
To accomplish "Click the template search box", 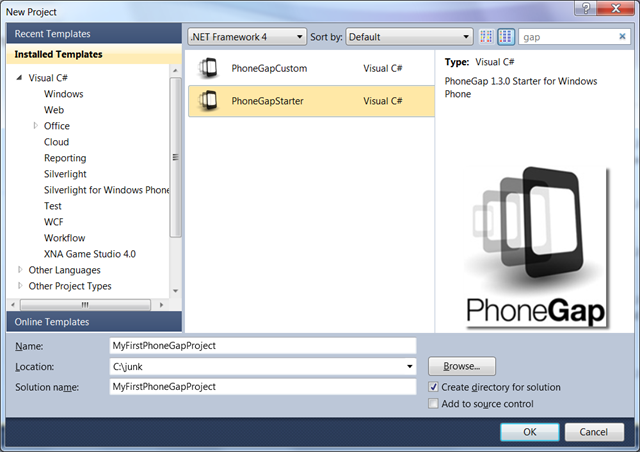I will tap(569, 37).
